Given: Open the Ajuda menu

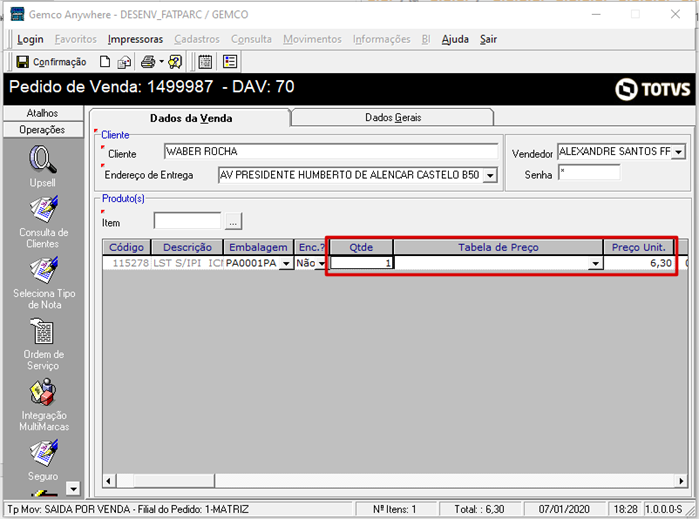Looking at the screenshot, I should 455,39.
